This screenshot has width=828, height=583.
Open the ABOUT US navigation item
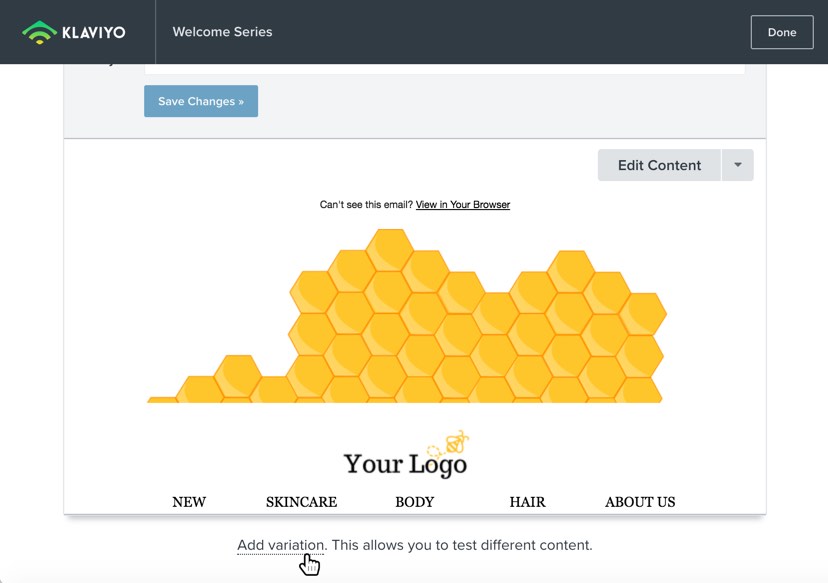[x=640, y=502]
